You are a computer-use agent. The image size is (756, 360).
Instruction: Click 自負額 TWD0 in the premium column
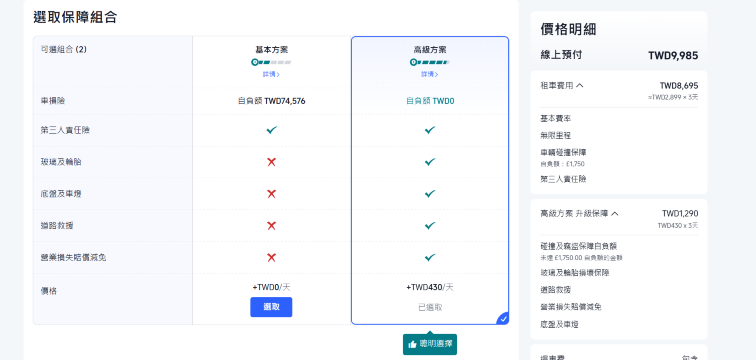pos(430,101)
